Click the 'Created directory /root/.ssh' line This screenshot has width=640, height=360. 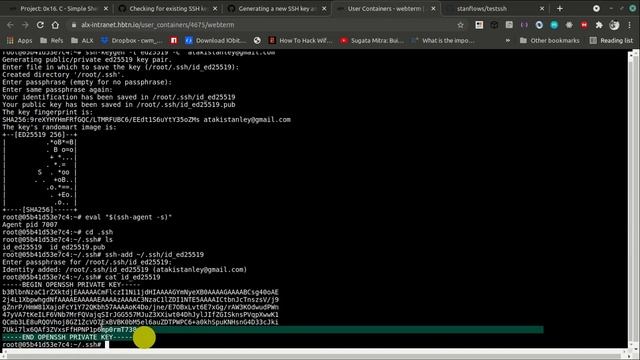pyautogui.click(x=63, y=75)
